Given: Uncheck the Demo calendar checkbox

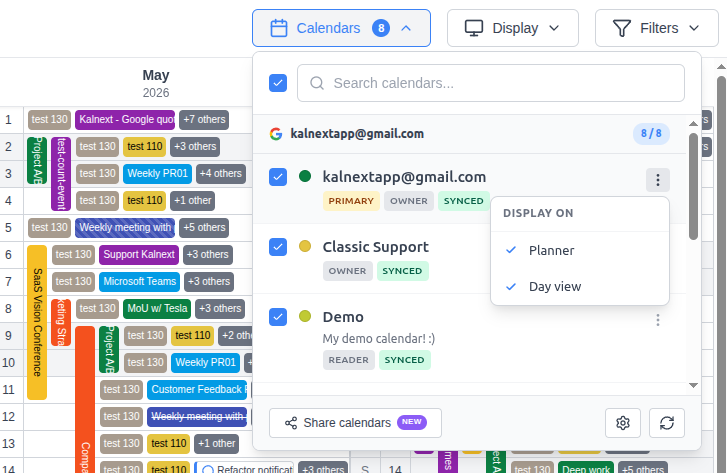Looking at the screenshot, I should (278, 317).
